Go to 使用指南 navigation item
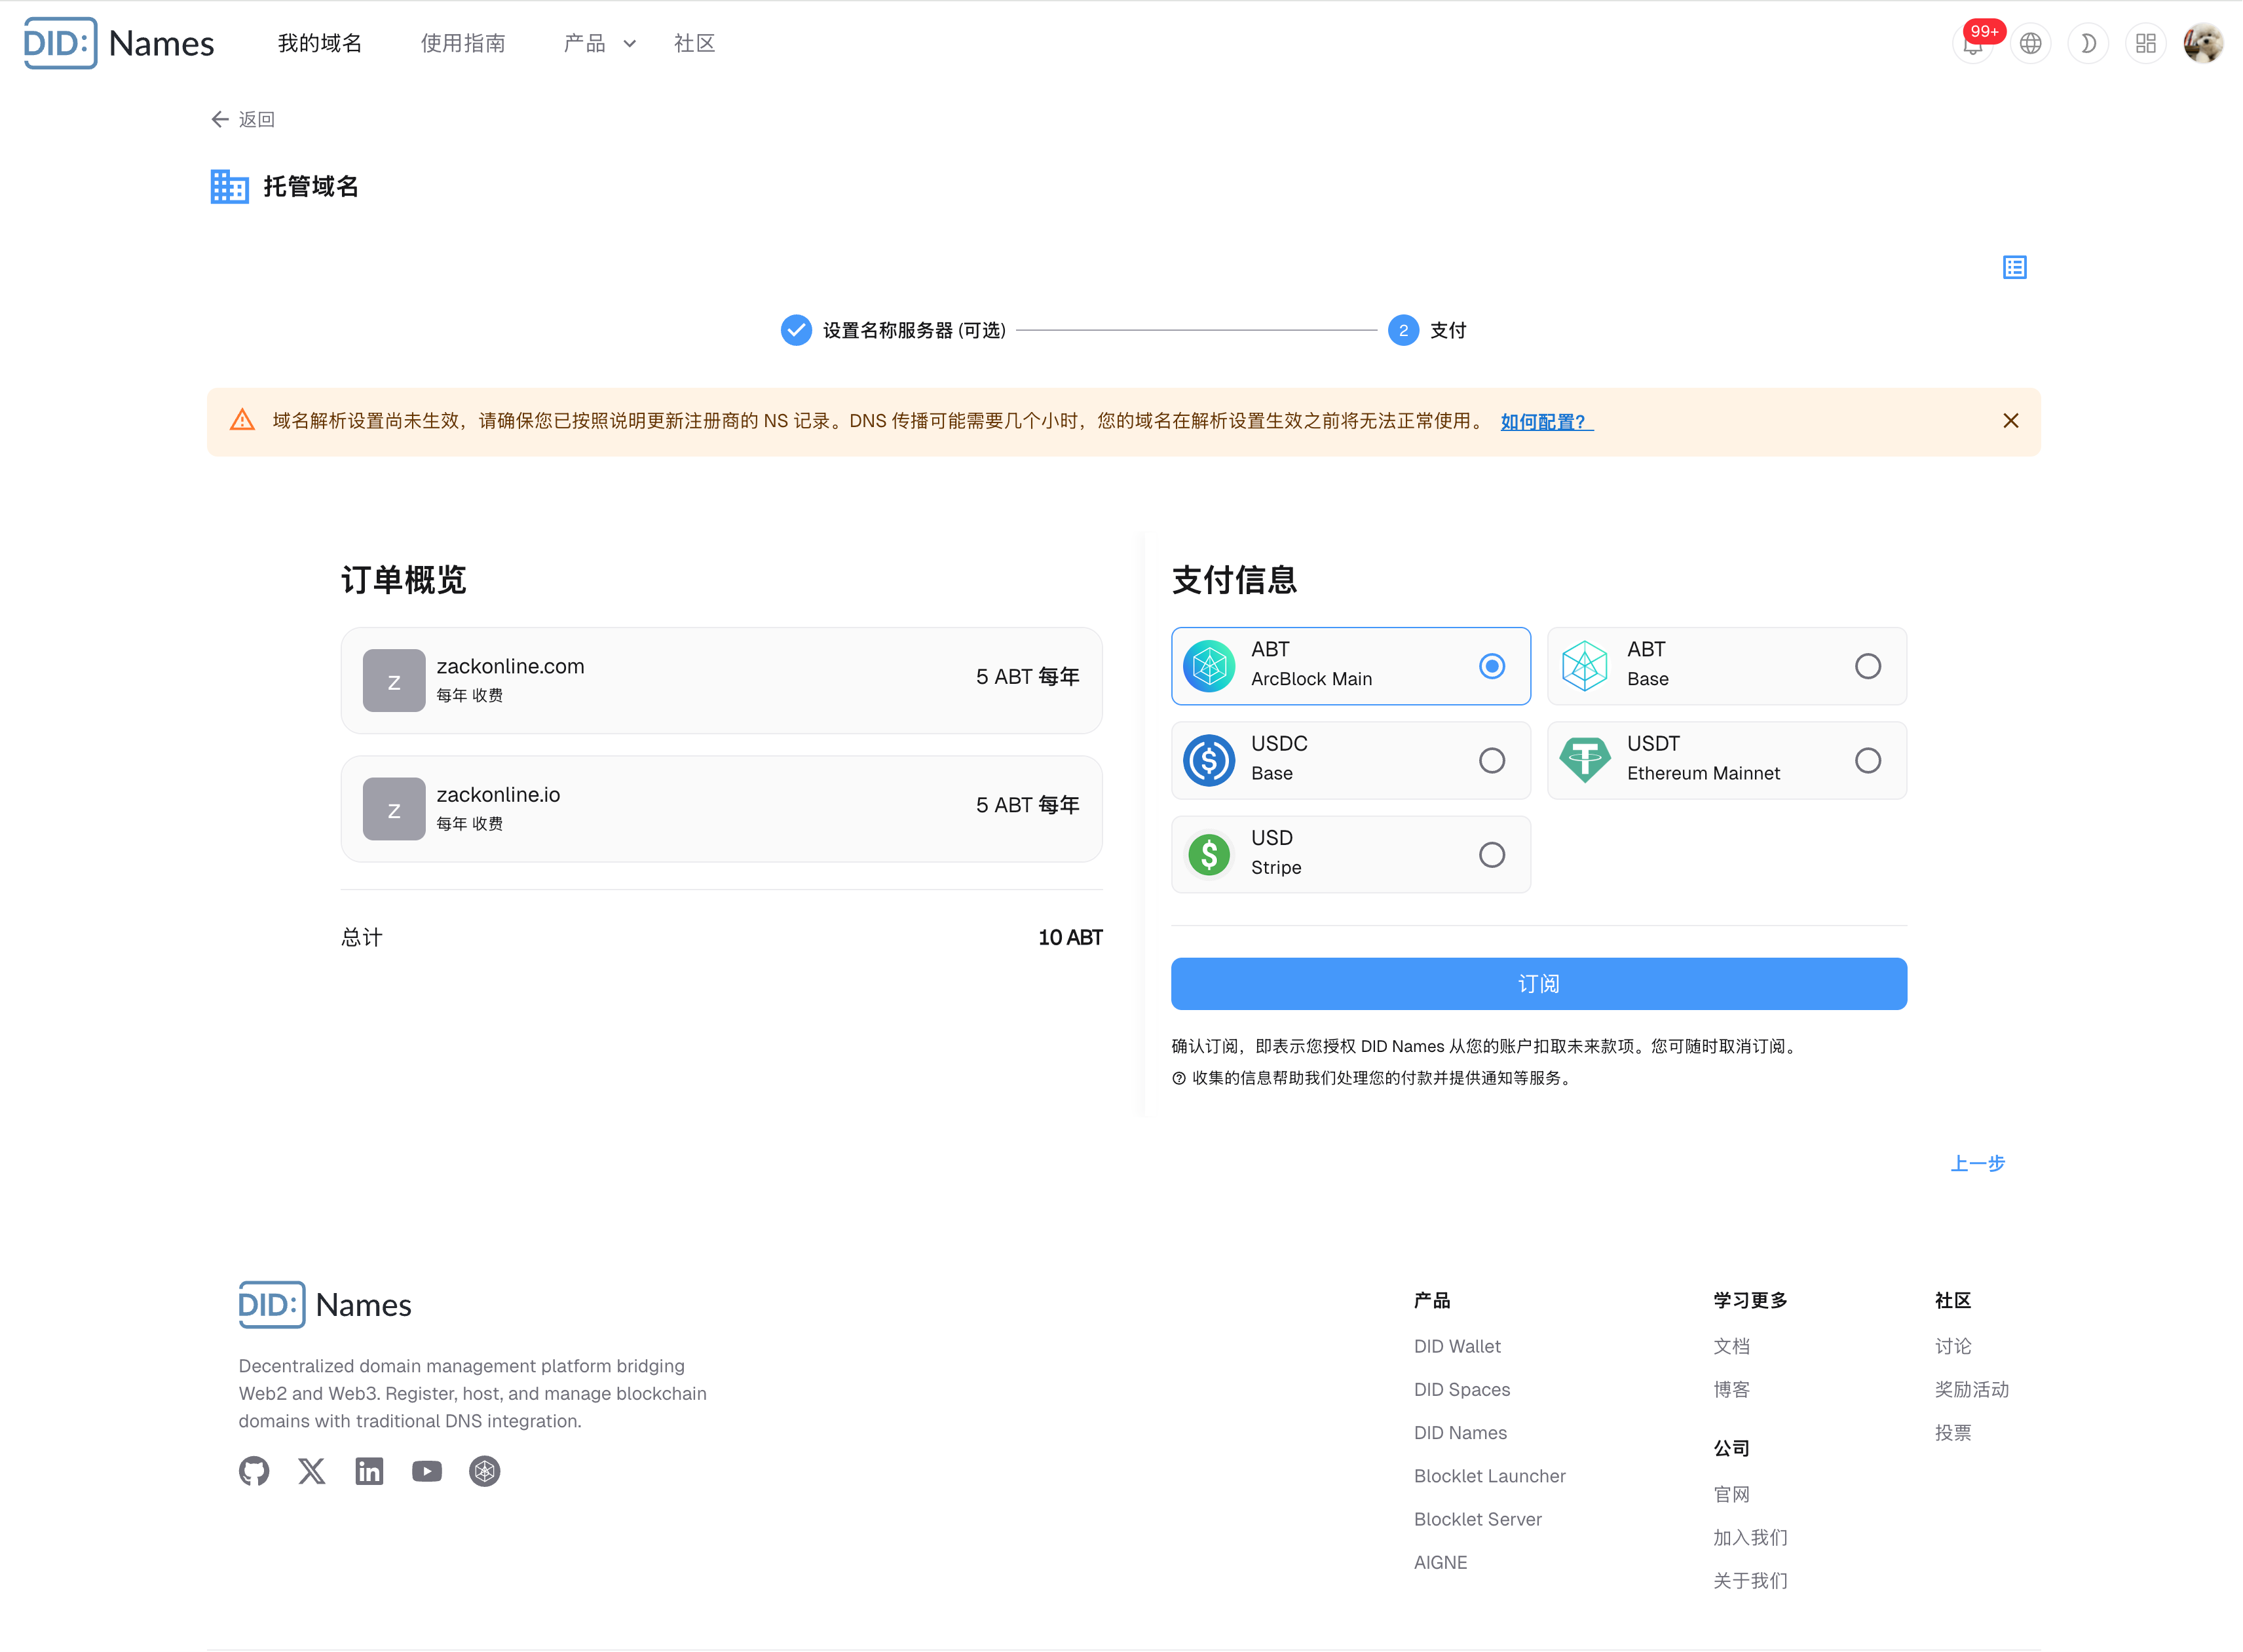 pyautogui.click(x=463, y=44)
